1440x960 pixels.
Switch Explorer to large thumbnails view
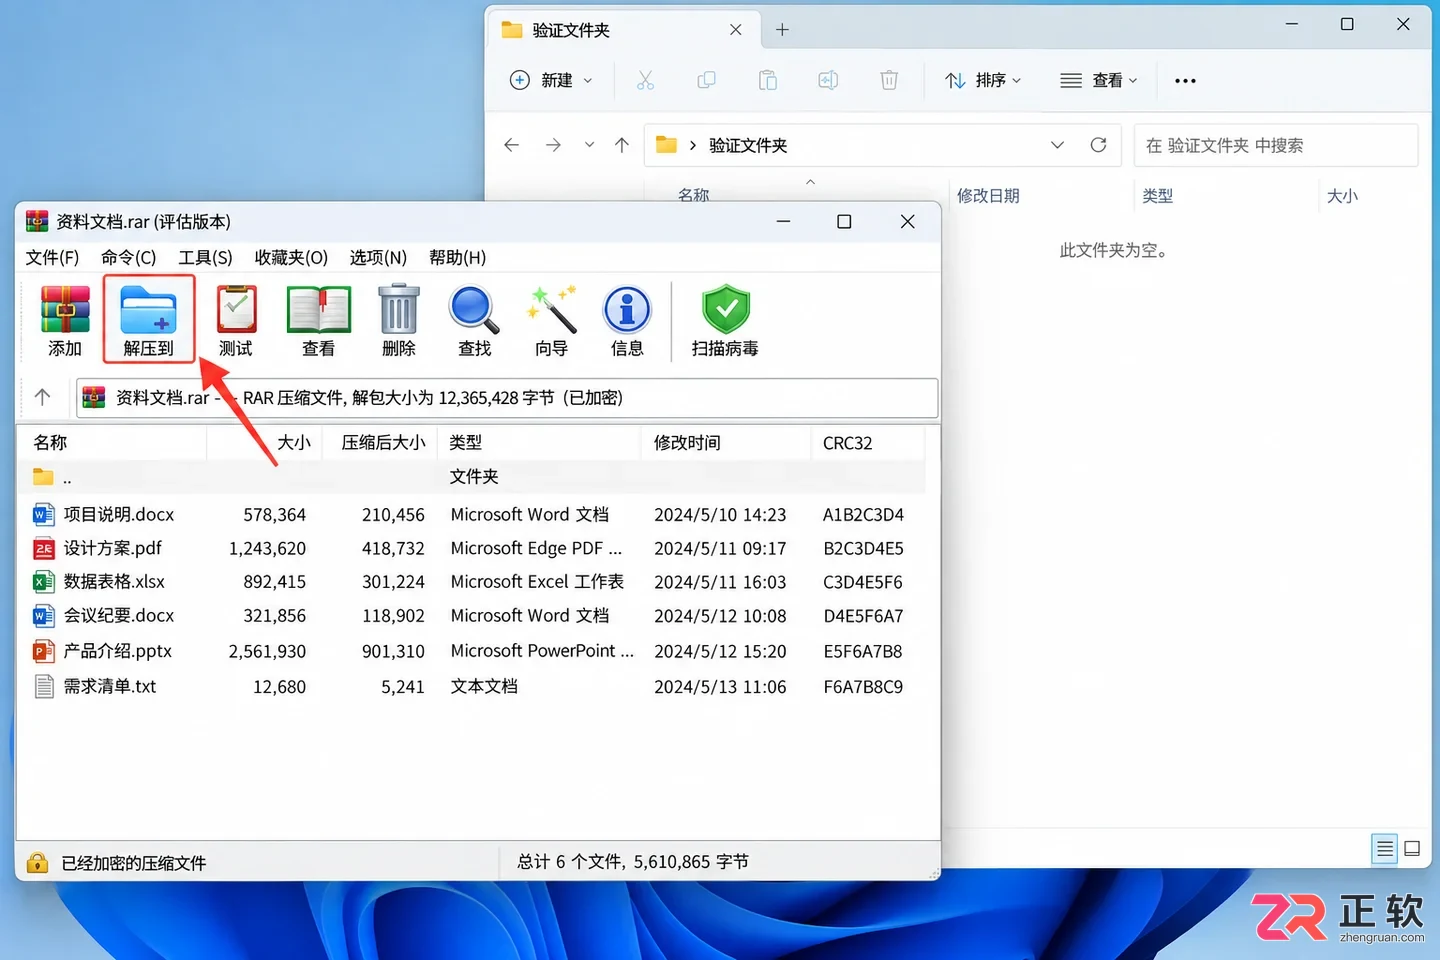(x=1412, y=849)
